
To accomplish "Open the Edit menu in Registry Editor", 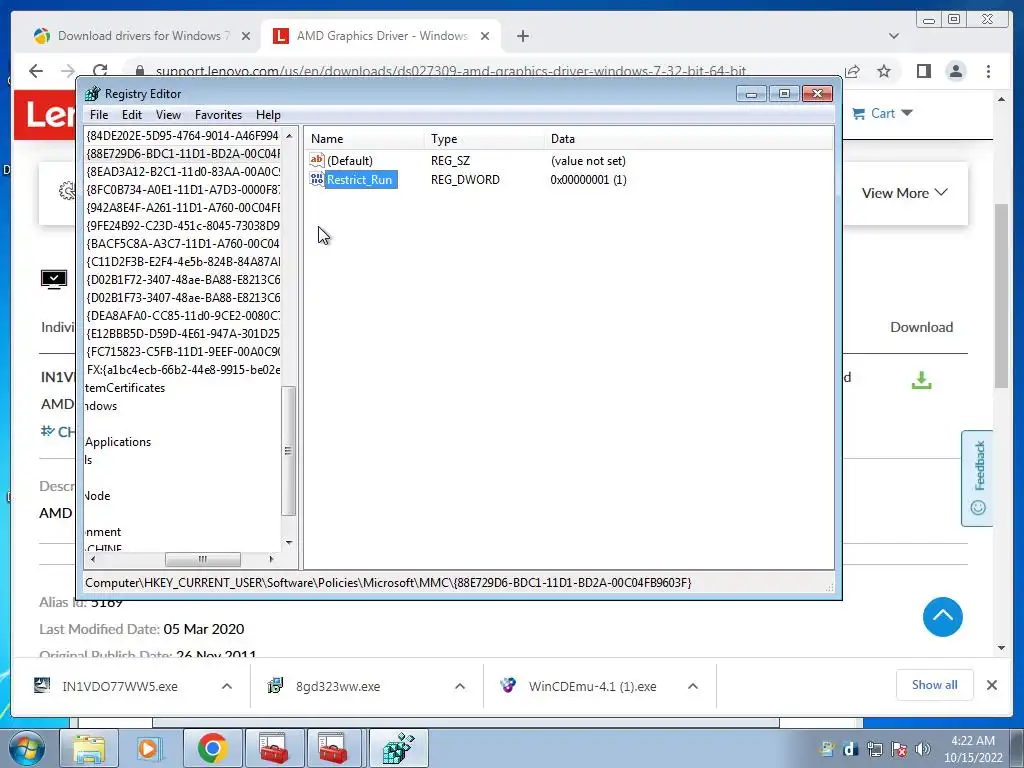I will (131, 115).
